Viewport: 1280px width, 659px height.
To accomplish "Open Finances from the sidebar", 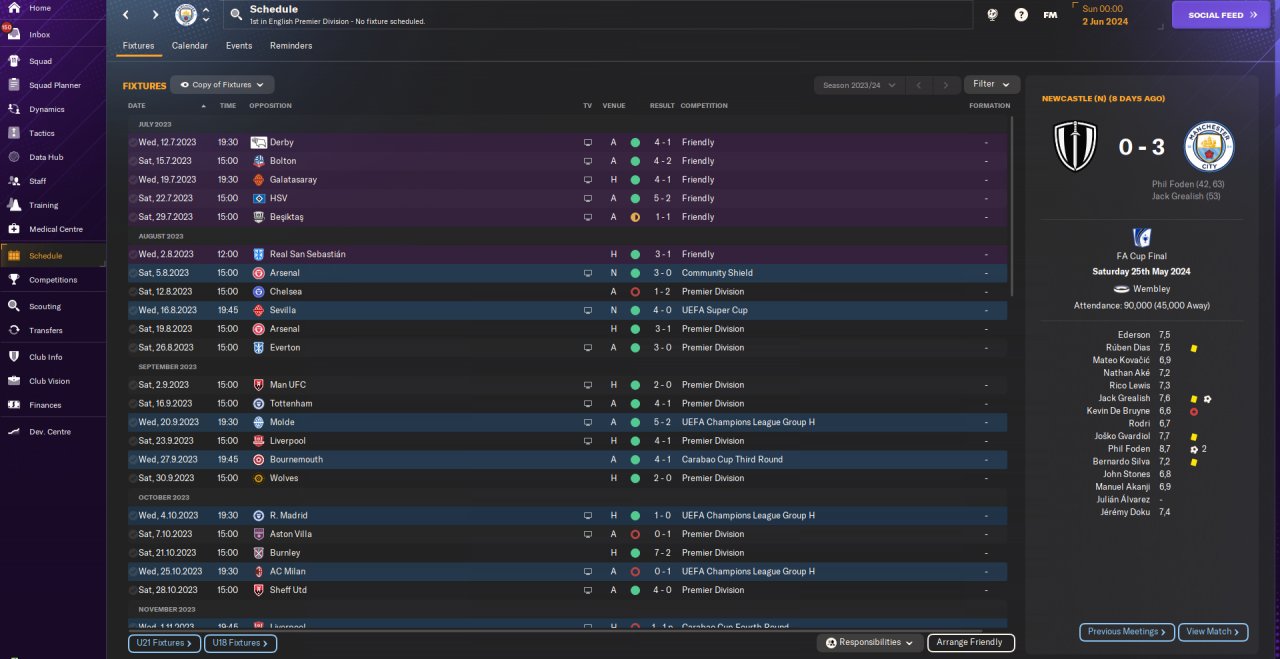I will [45, 405].
